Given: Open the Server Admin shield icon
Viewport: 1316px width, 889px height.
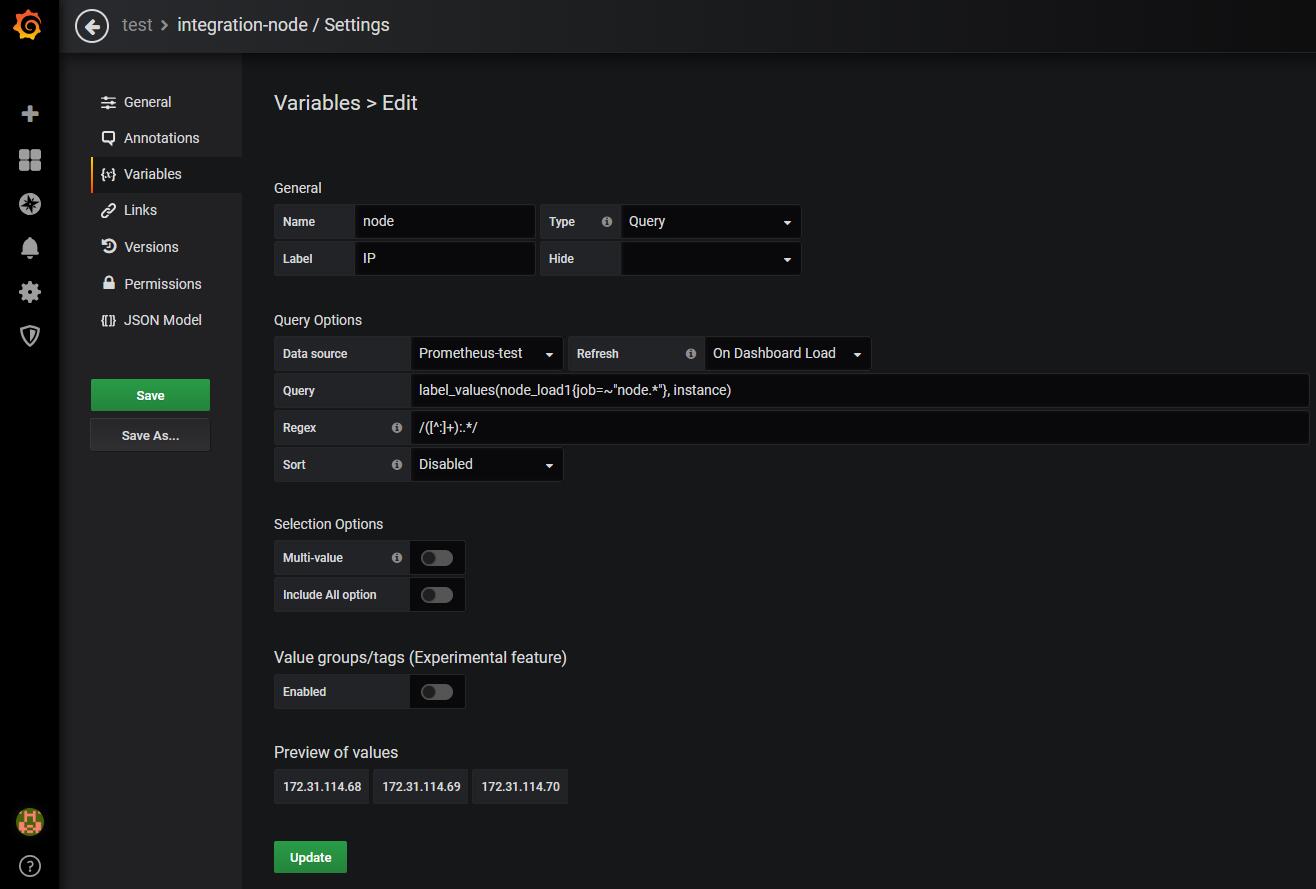Looking at the screenshot, I should 30,336.
